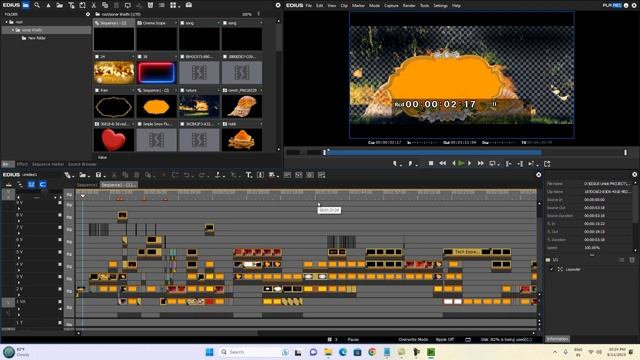Open the bin view mode dropdown arrow

(x=178, y=6)
